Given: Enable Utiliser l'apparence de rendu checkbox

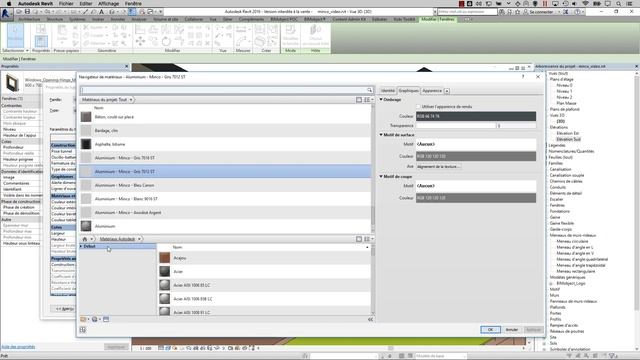Looking at the screenshot, I should (x=418, y=107).
